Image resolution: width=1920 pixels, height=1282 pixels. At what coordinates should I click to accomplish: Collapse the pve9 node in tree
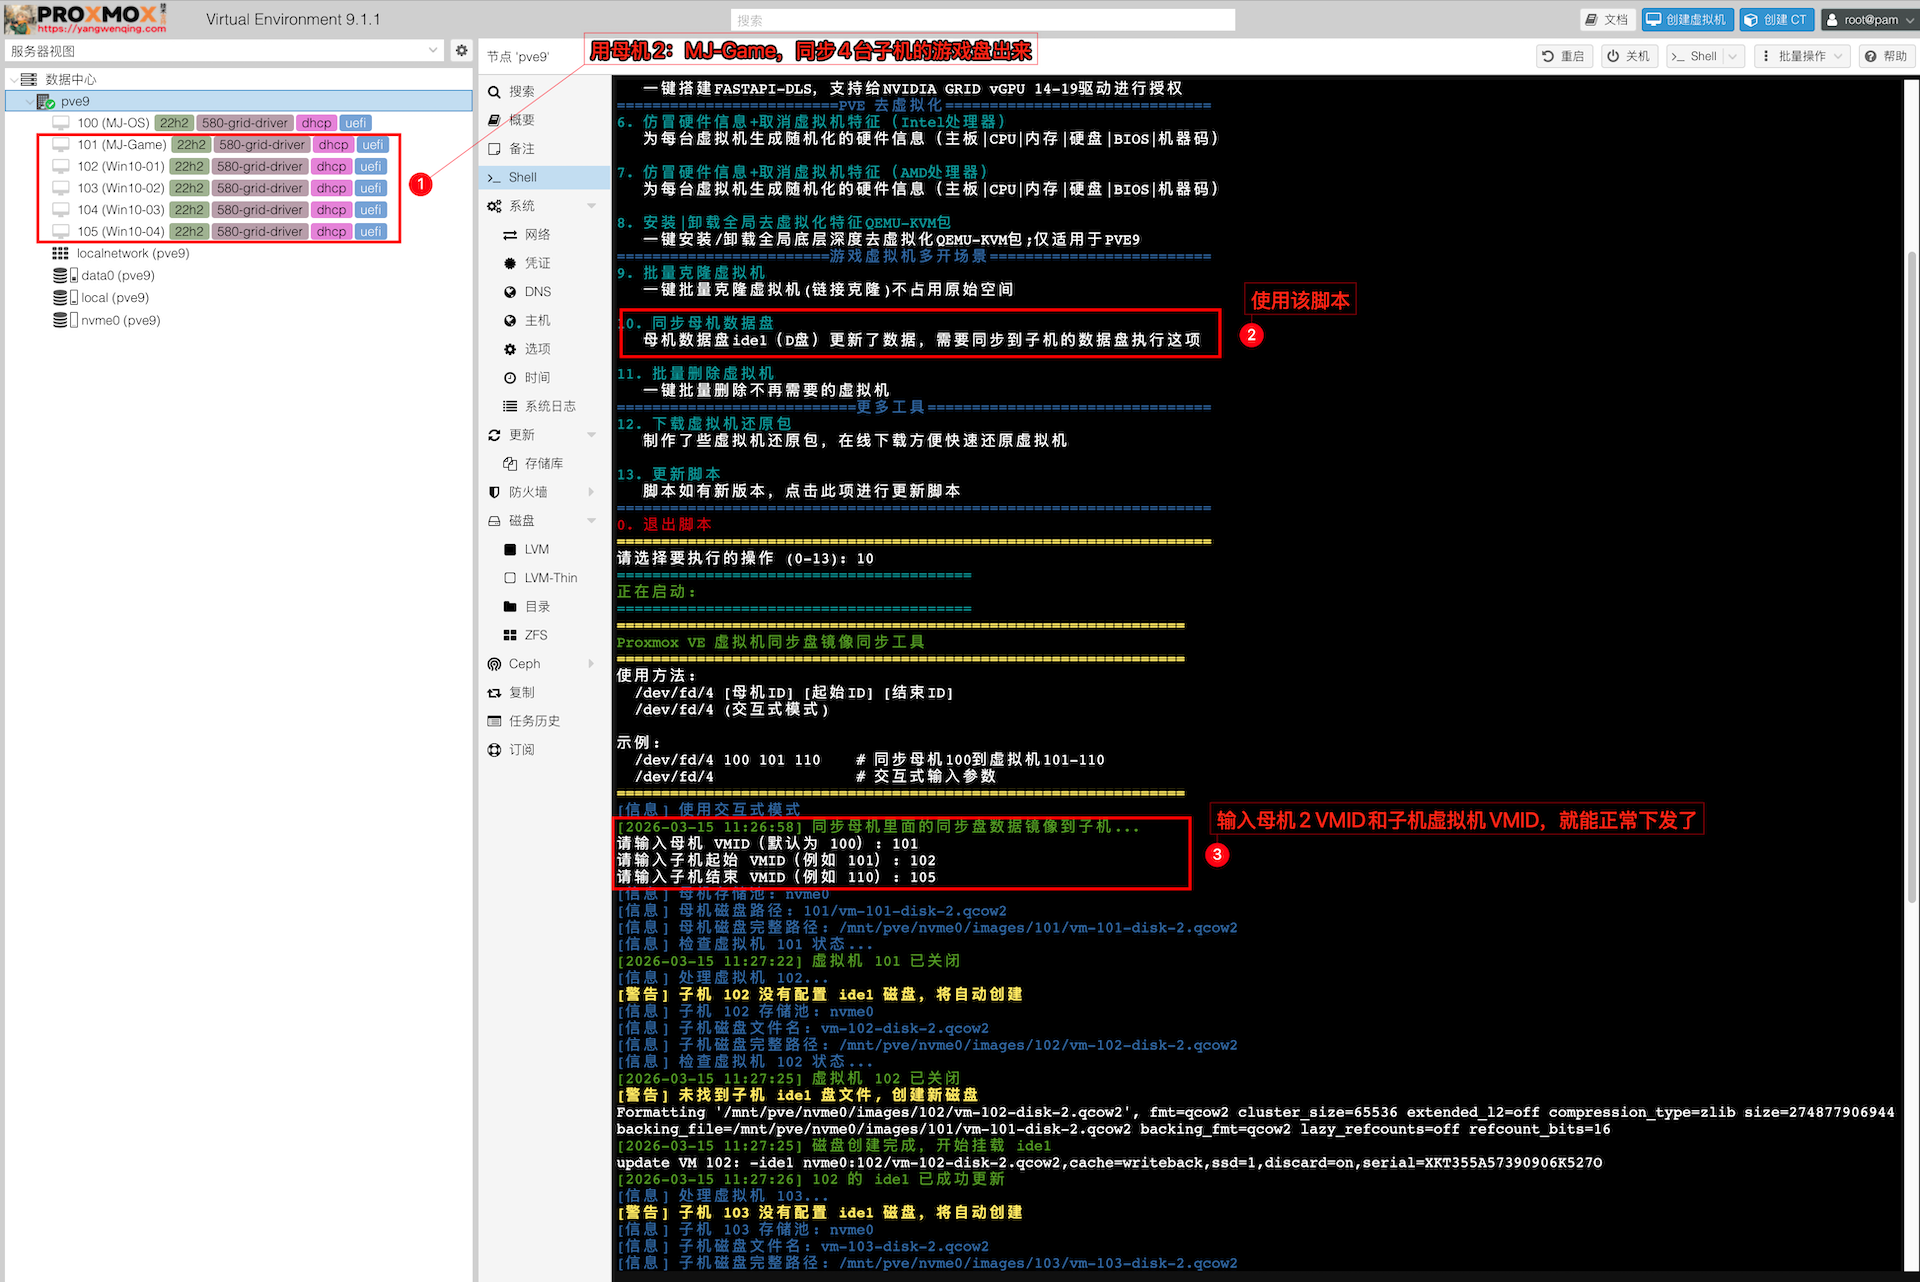tap(29, 101)
